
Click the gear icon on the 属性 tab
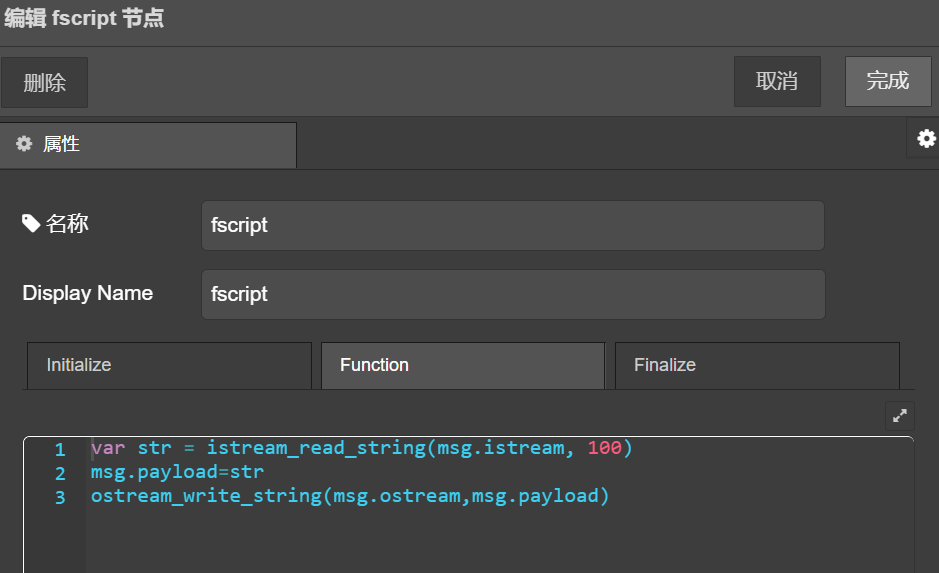point(24,144)
